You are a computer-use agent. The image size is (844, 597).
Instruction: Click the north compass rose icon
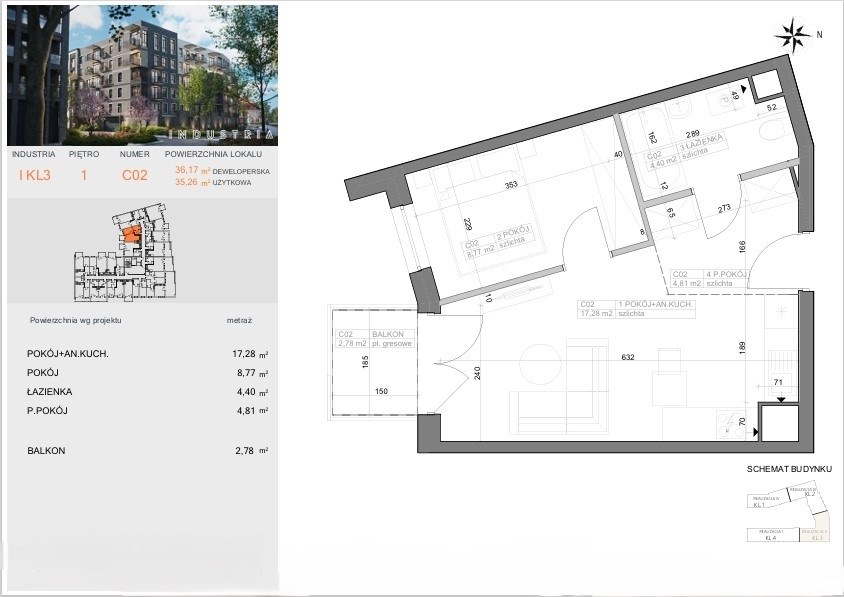click(x=794, y=34)
